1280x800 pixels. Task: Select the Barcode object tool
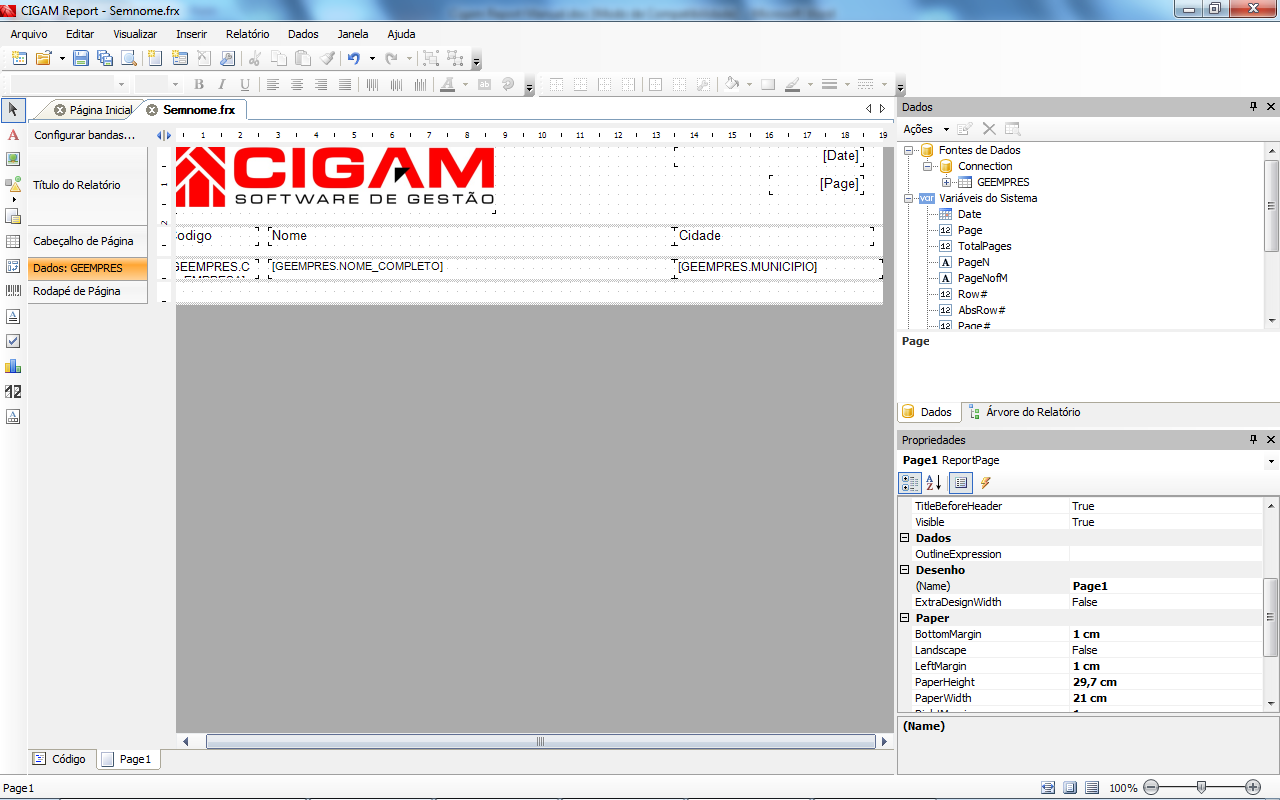[13, 290]
